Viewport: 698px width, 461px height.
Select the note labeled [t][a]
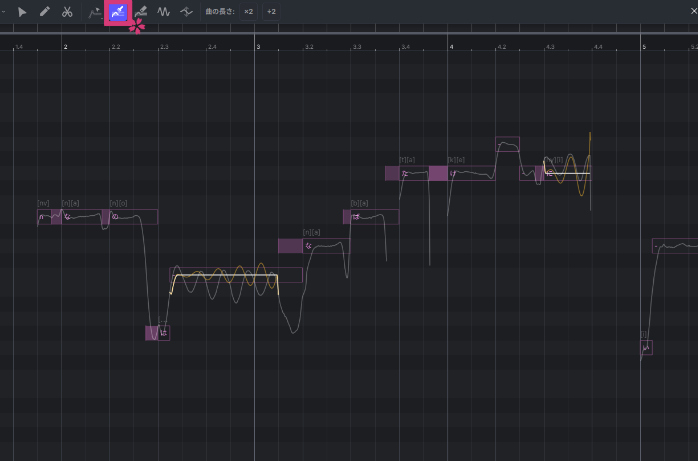click(414, 173)
